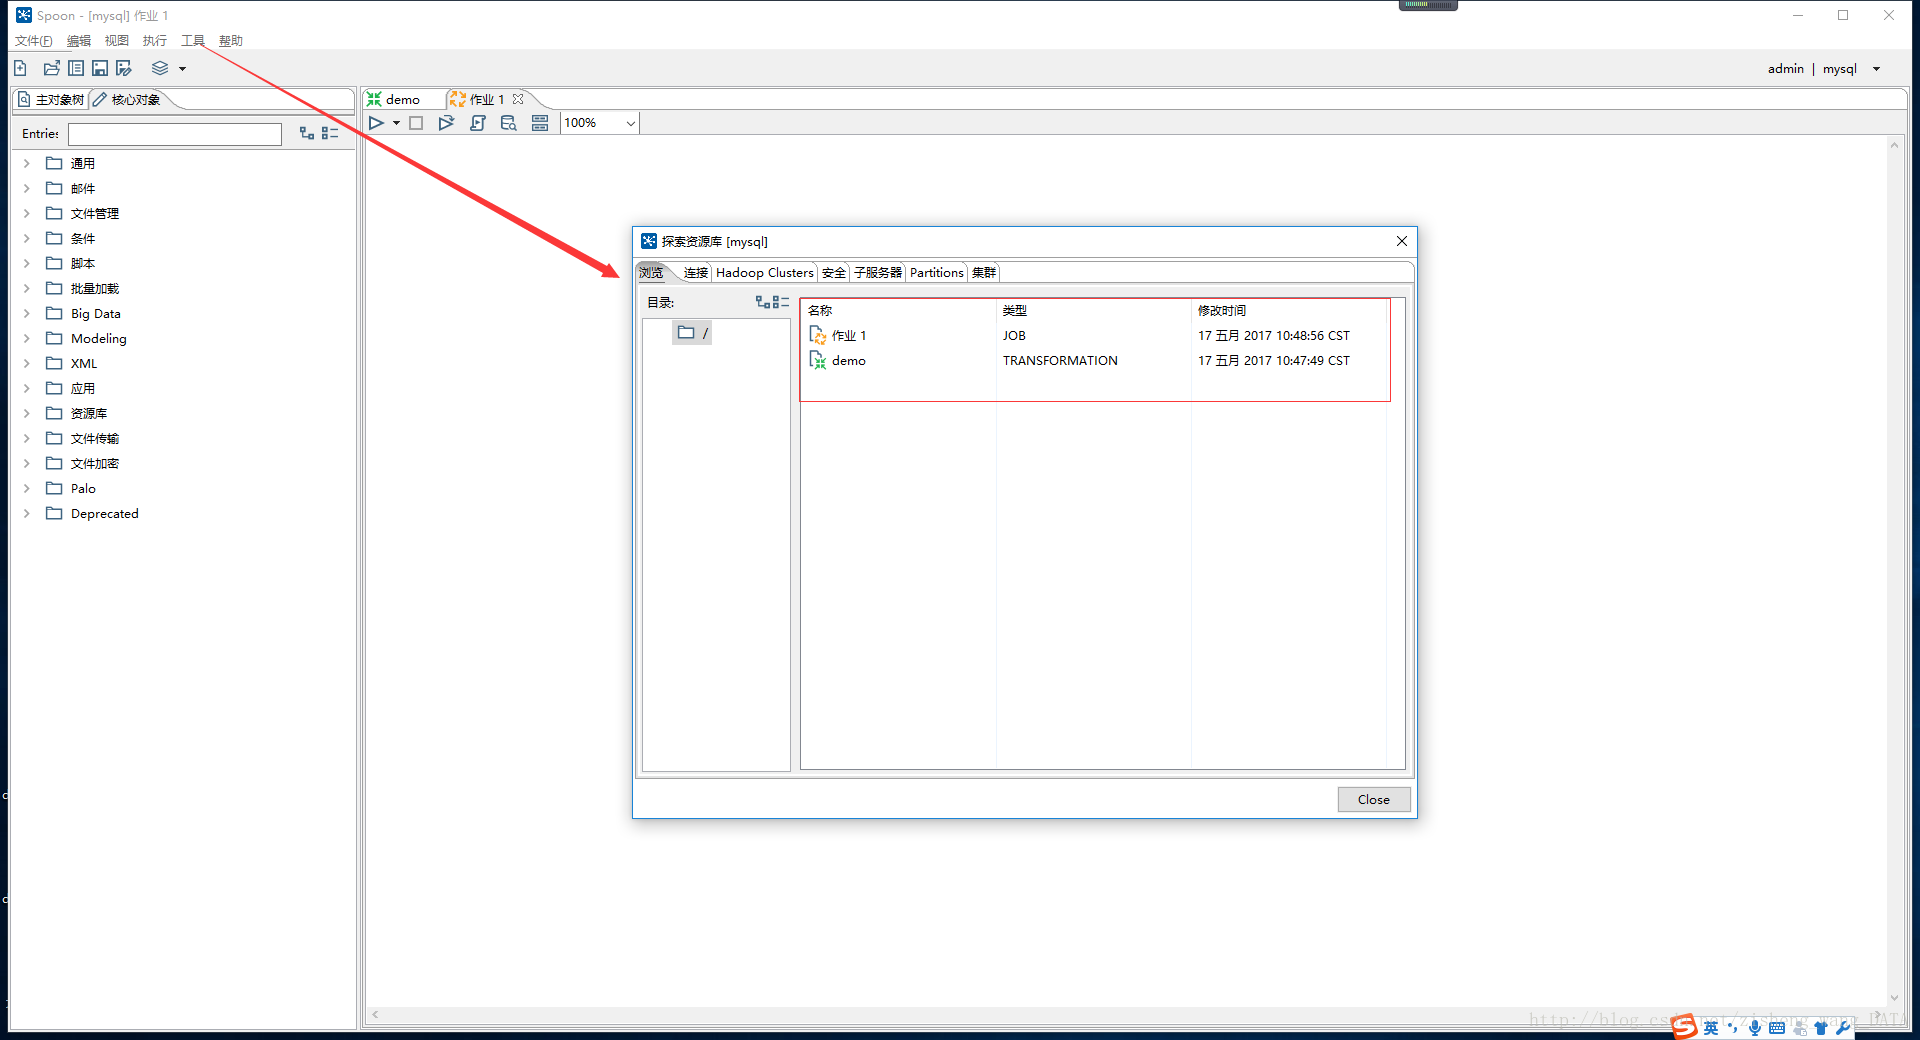1920x1040 pixels.
Task: Click the Save As toolbar icon
Action: (124, 68)
